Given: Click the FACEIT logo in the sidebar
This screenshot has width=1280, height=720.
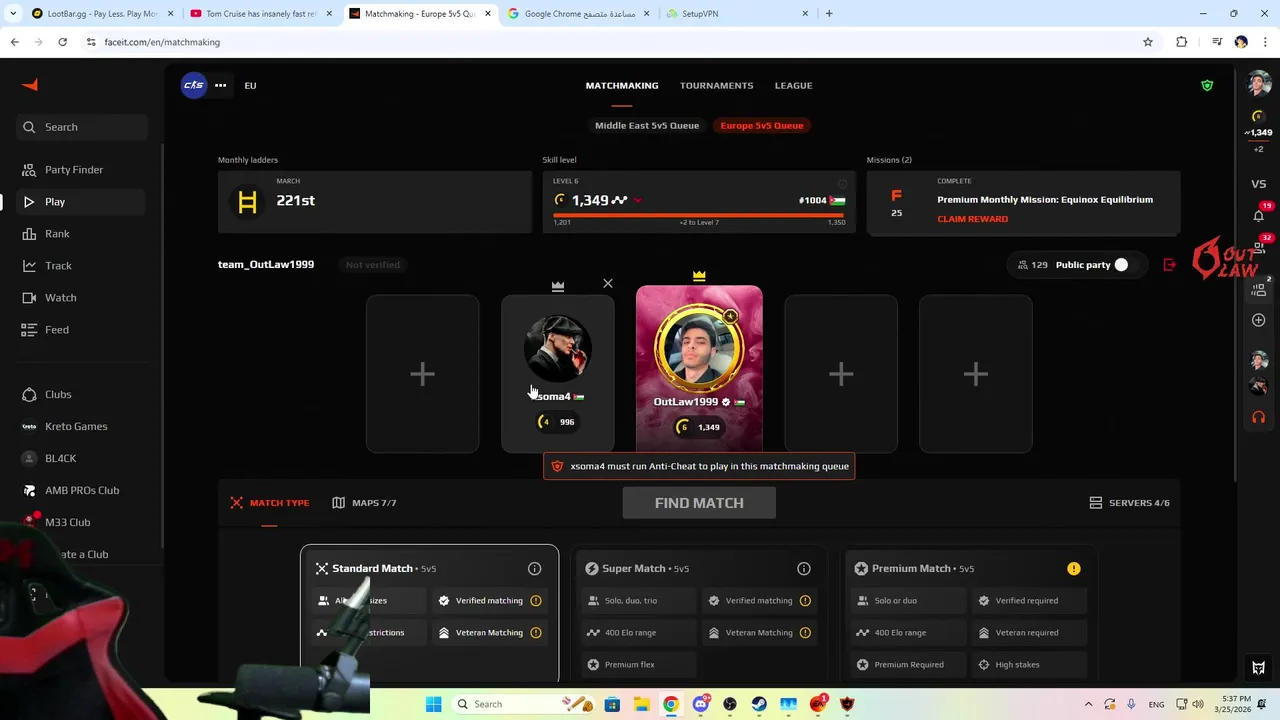Looking at the screenshot, I should click(x=30, y=85).
